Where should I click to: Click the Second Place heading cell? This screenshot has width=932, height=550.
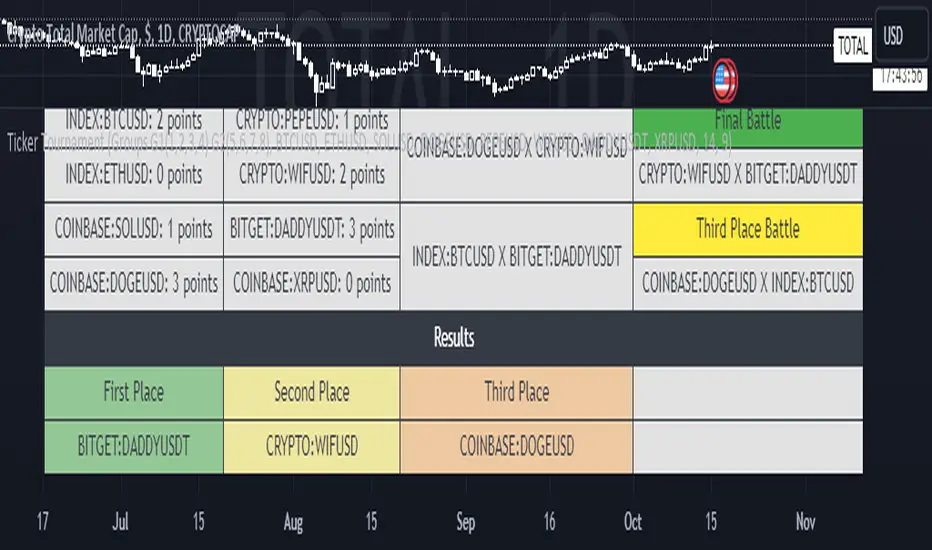312,392
